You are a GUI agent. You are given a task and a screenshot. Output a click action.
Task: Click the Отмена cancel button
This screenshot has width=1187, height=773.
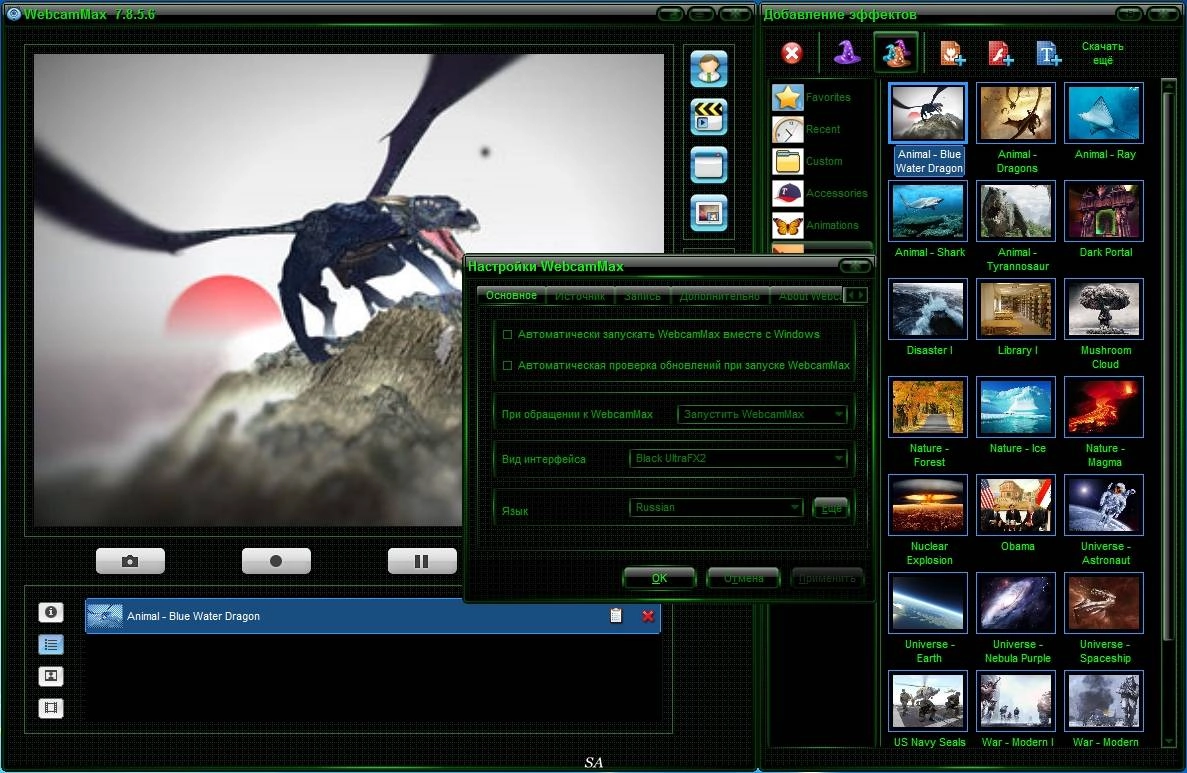(x=743, y=578)
